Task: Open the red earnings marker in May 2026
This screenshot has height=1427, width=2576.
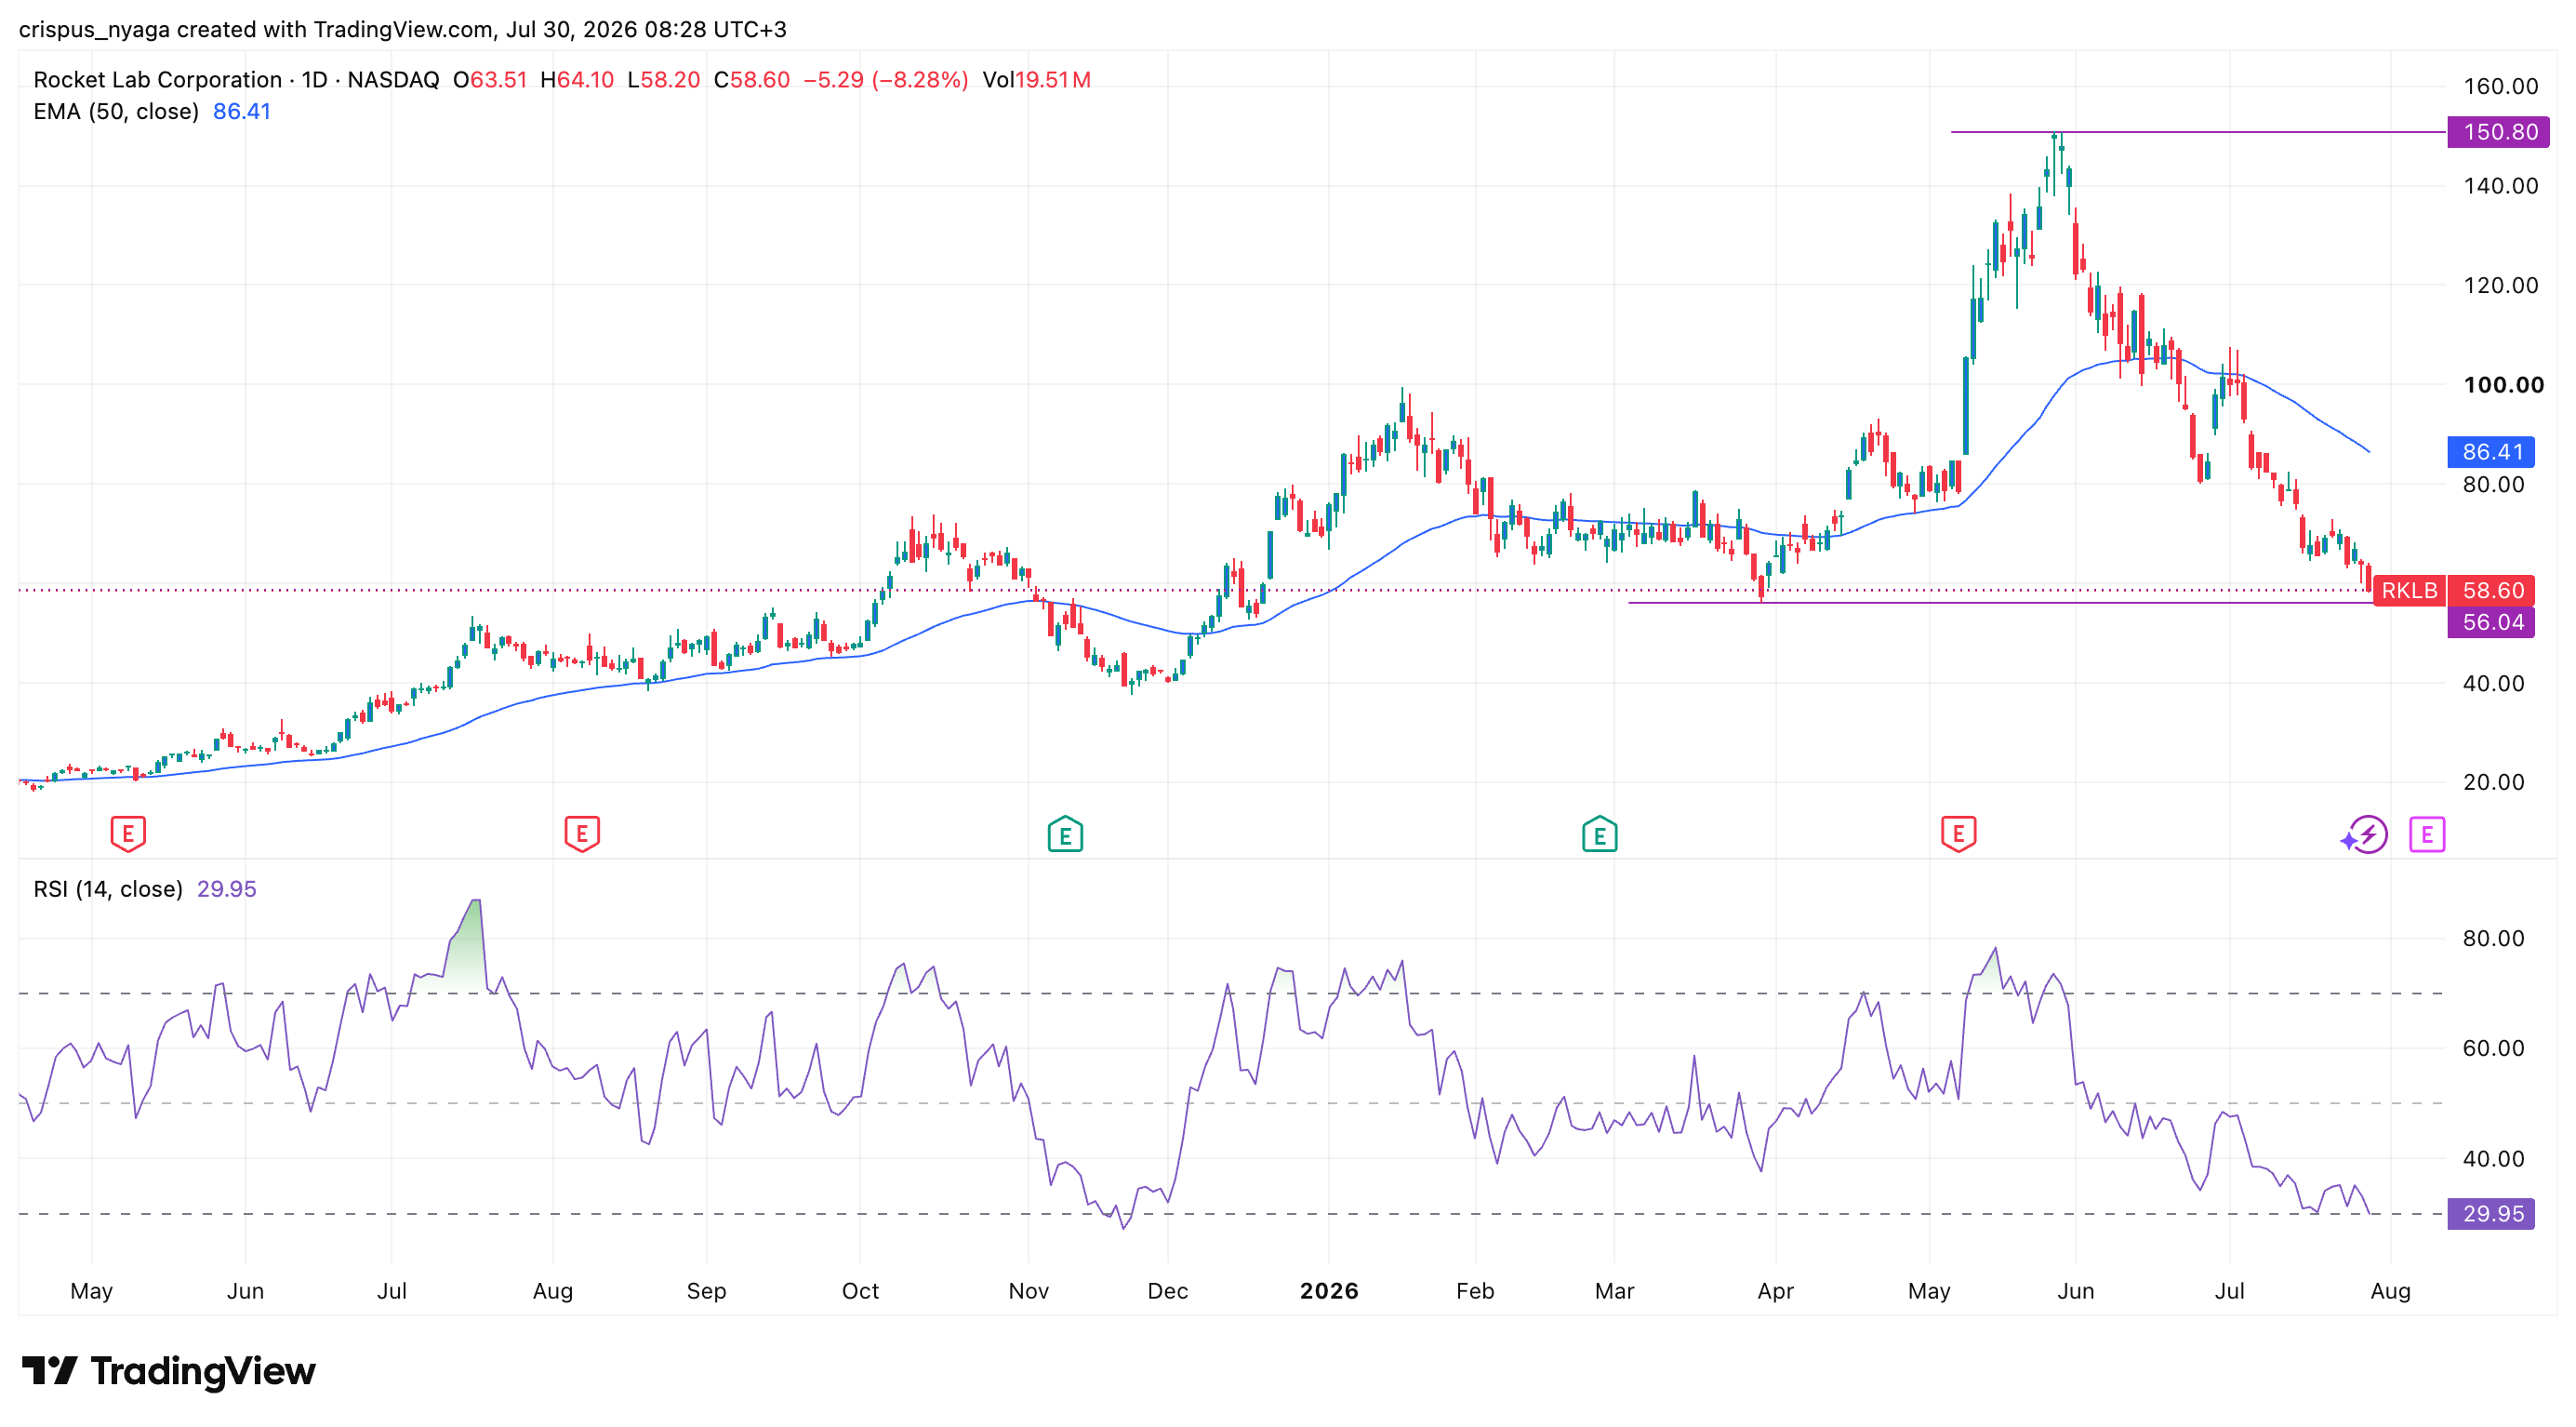Action: (x=1958, y=833)
